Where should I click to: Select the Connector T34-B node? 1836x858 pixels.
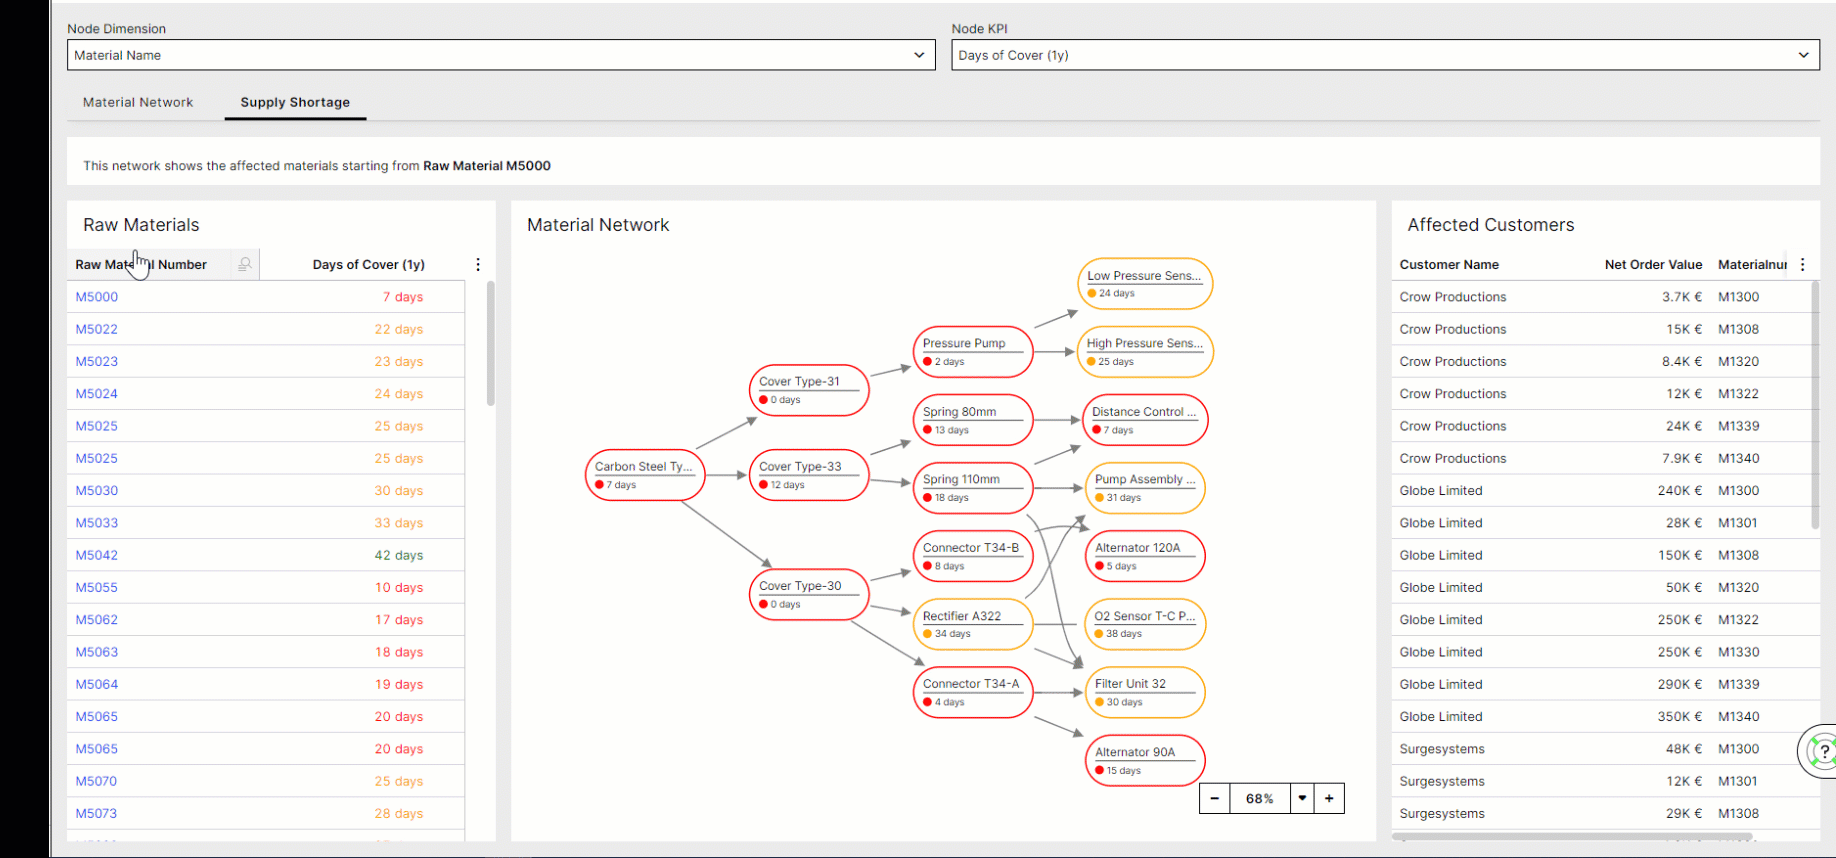tap(973, 556)
